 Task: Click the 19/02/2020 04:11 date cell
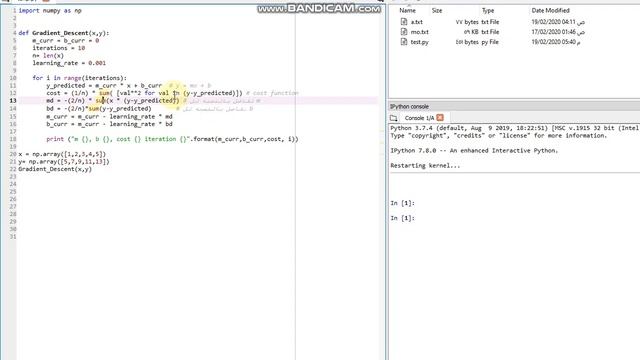tap(558, 22)
